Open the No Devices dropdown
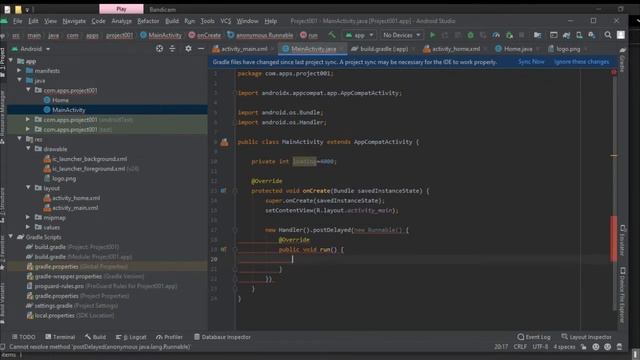640x360 pixels. pos(402,36)
